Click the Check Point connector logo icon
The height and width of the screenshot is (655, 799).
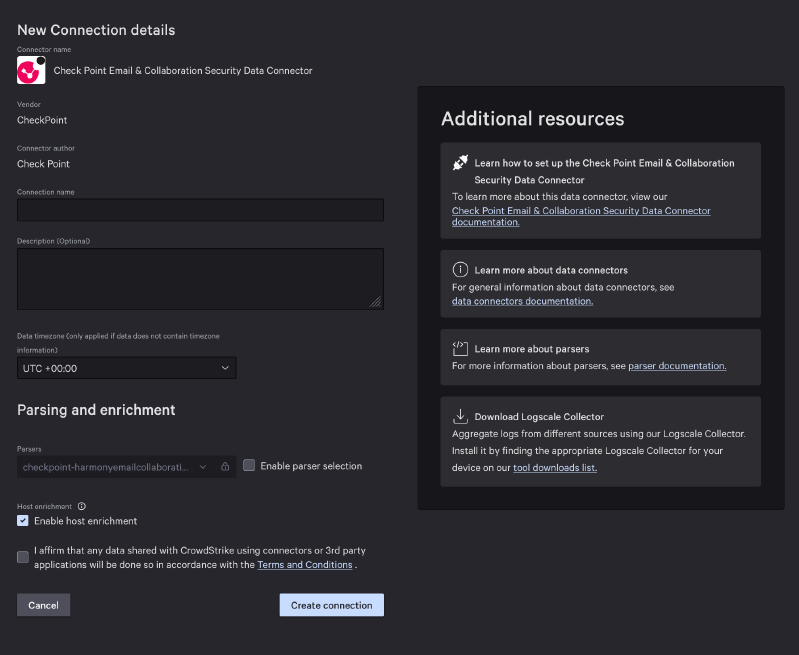(31, 70)
